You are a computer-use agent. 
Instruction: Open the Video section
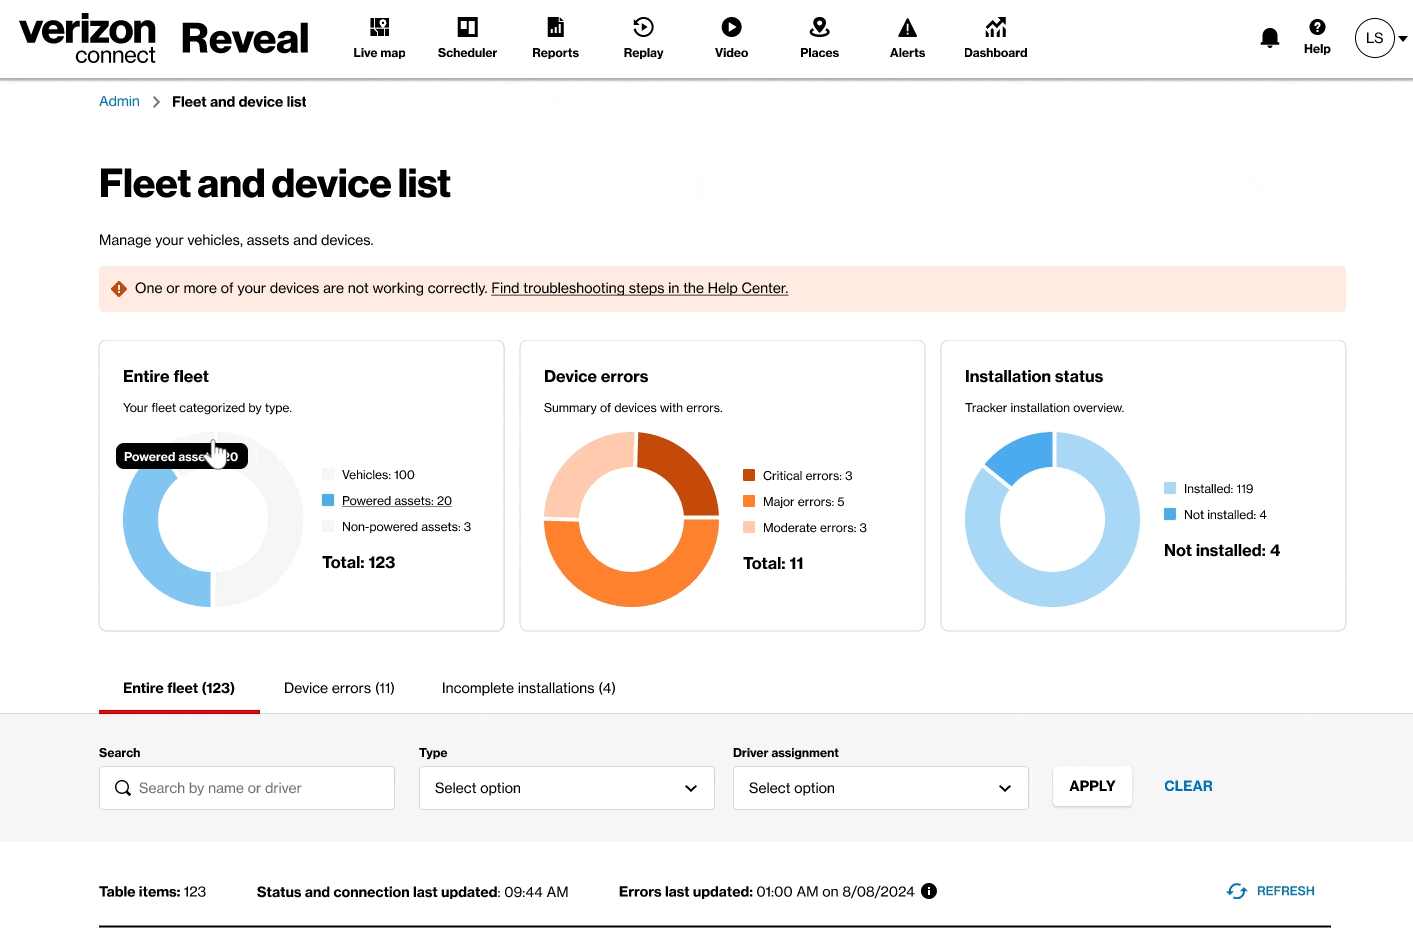[x=731, y=38]
